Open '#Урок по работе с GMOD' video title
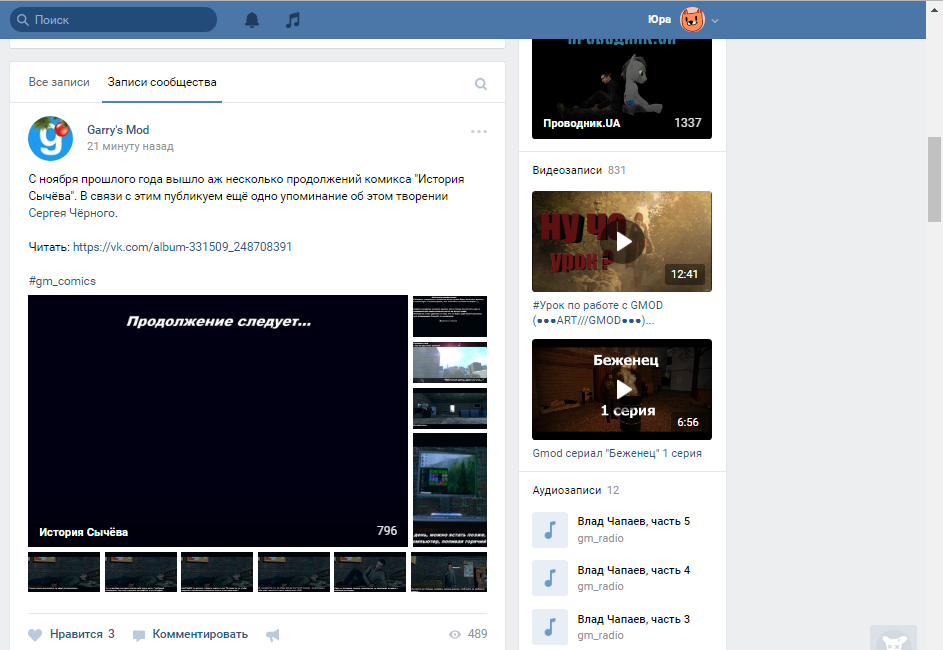The height and width of the screenshot is (650, 943). coord(598,313)
